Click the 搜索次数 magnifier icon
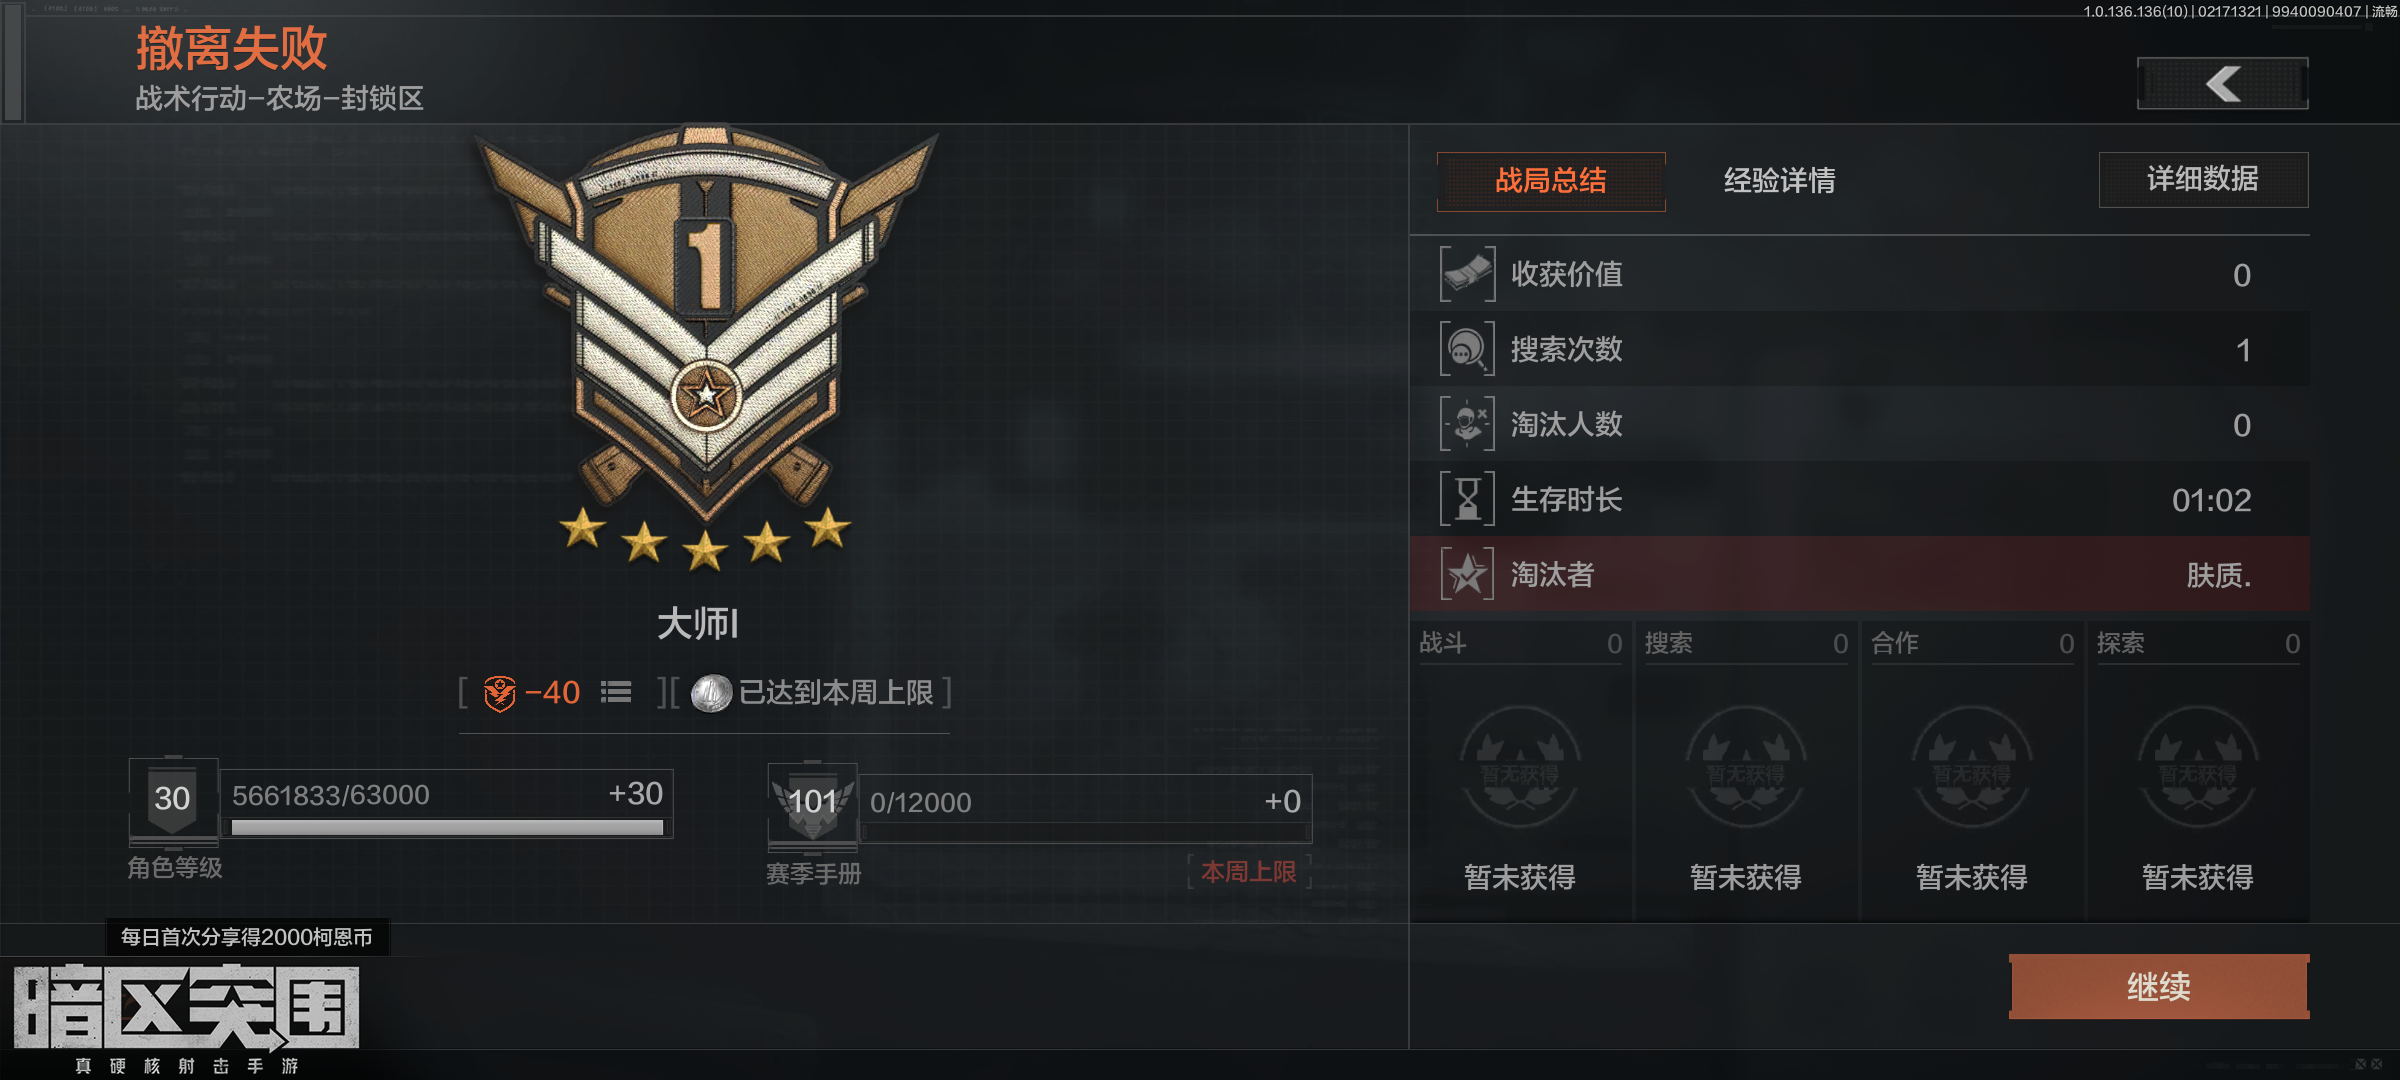2400x1080 pixels. (x=1467, y=349)
